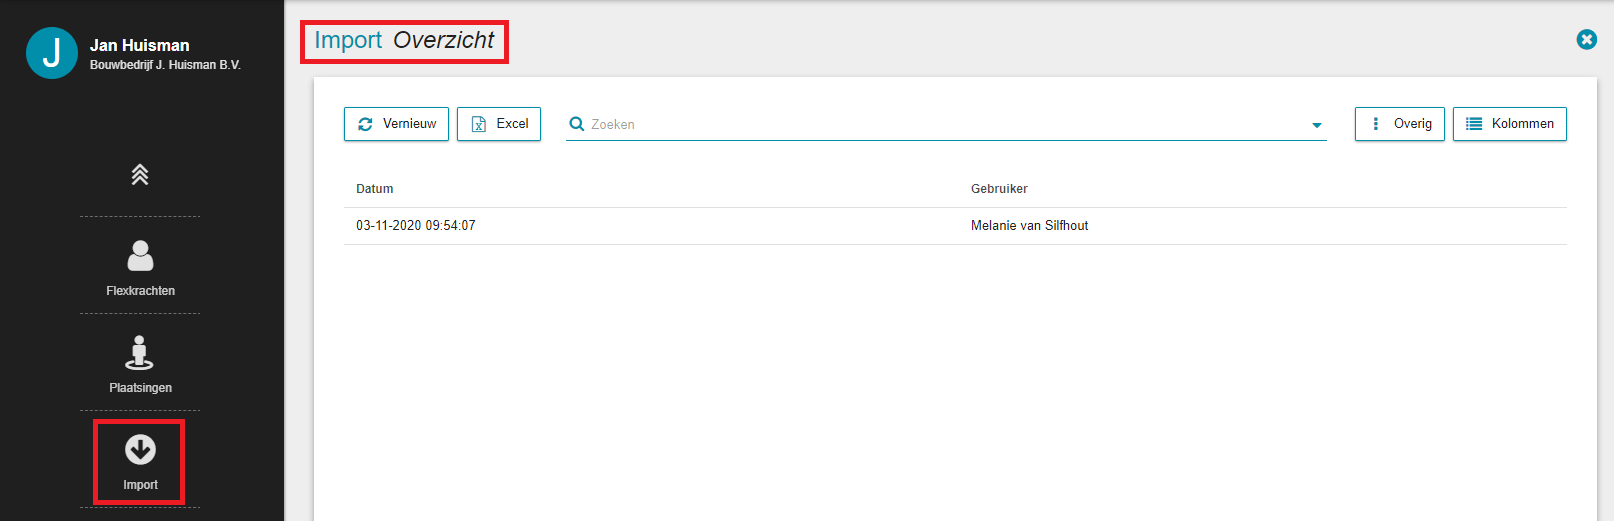
Task: Click the user avatar with letter J
Action: pos(52,53)
